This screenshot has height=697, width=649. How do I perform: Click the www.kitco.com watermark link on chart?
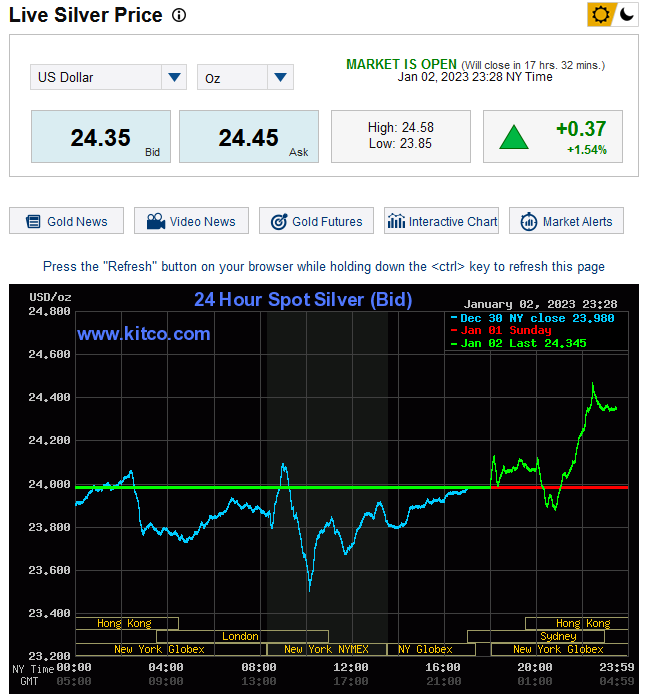(144, 334)
